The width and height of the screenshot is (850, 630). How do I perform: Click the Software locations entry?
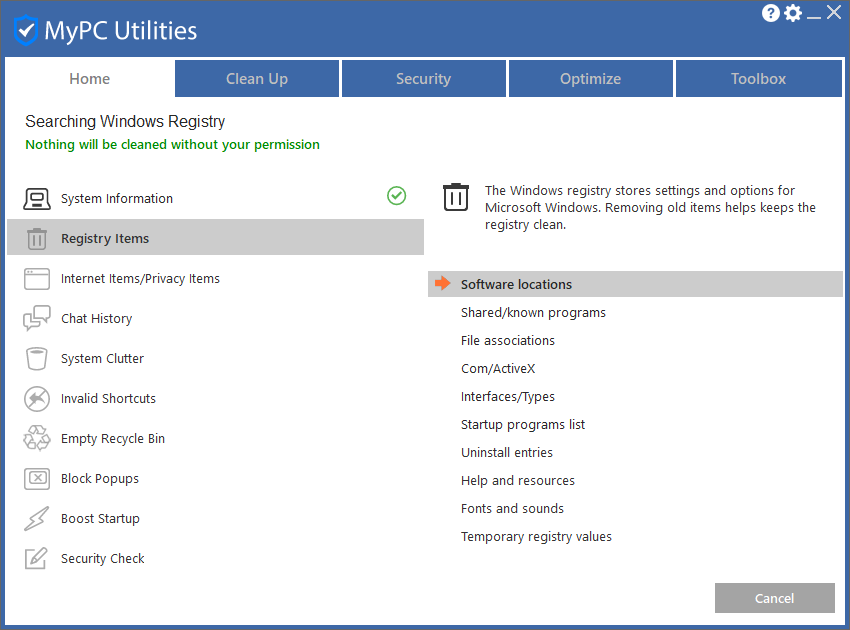tap(635, 284)
